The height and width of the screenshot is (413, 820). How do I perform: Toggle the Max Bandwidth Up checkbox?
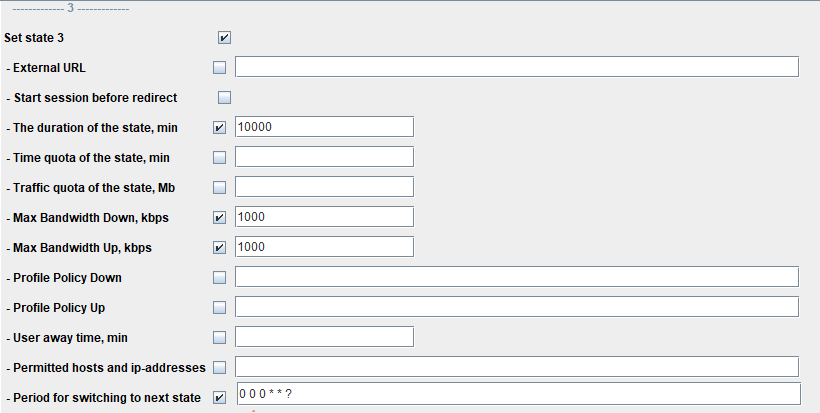click(x=220, y=247)
